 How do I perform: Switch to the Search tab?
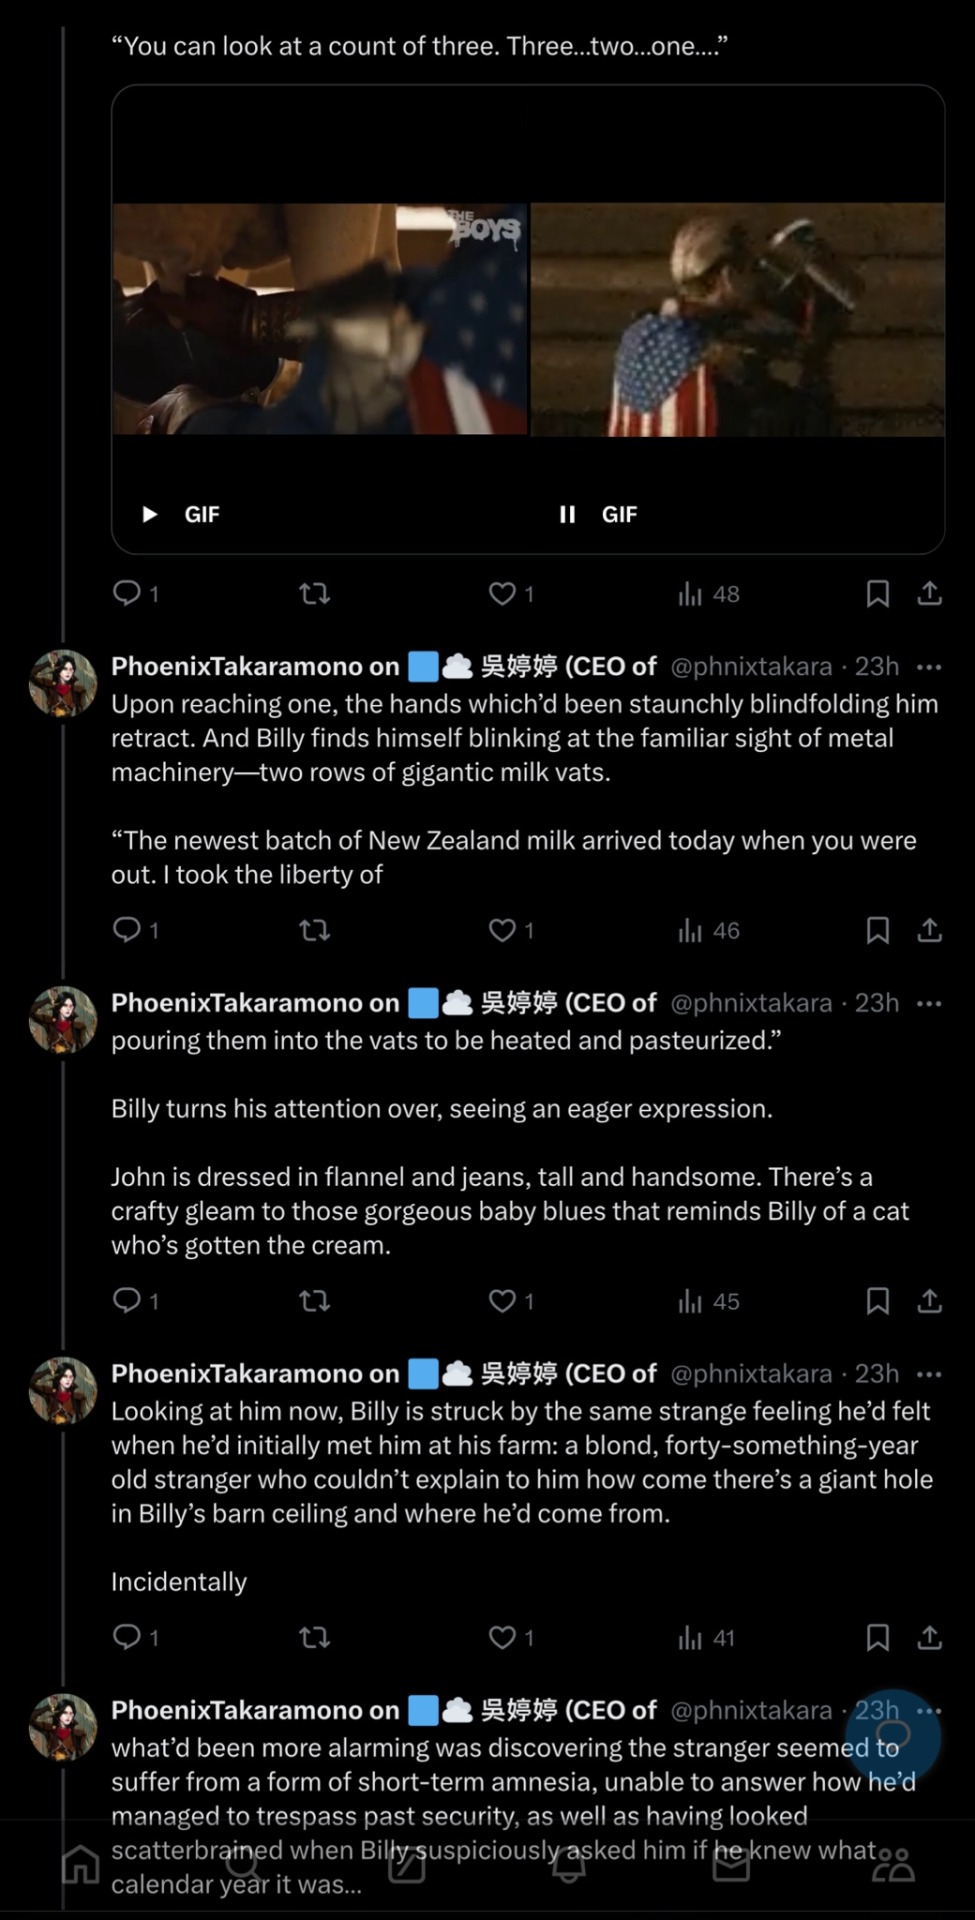pos(243,1865)
